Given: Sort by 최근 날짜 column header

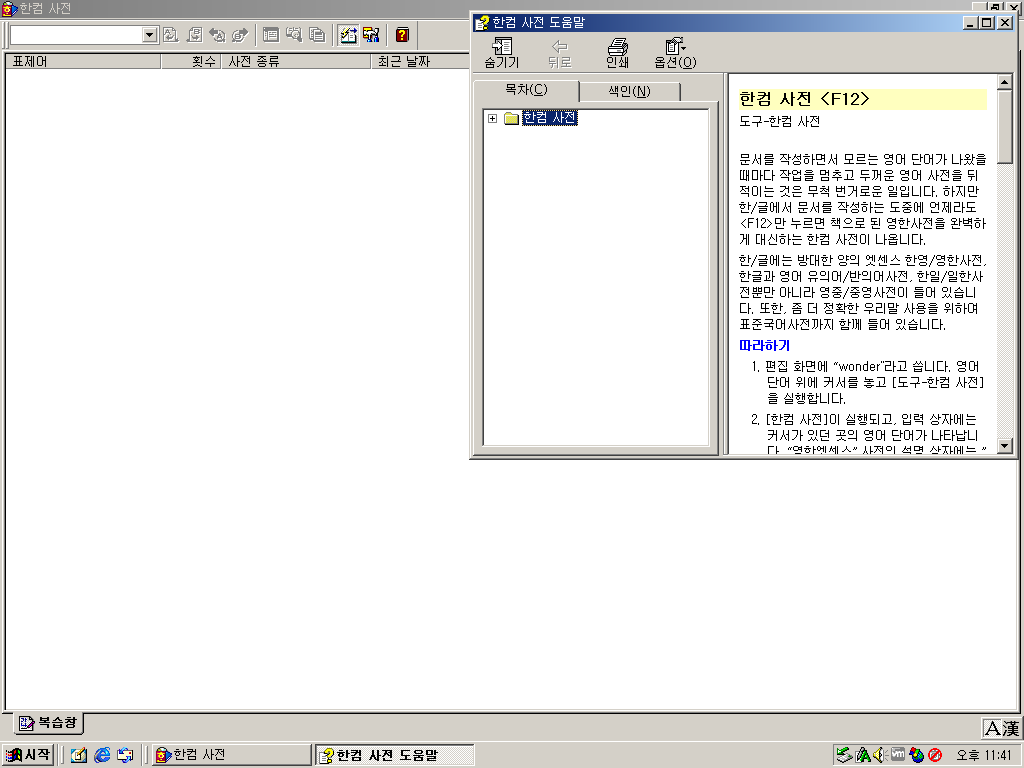Looking at the screenshot, I should (x=420, y=61).
